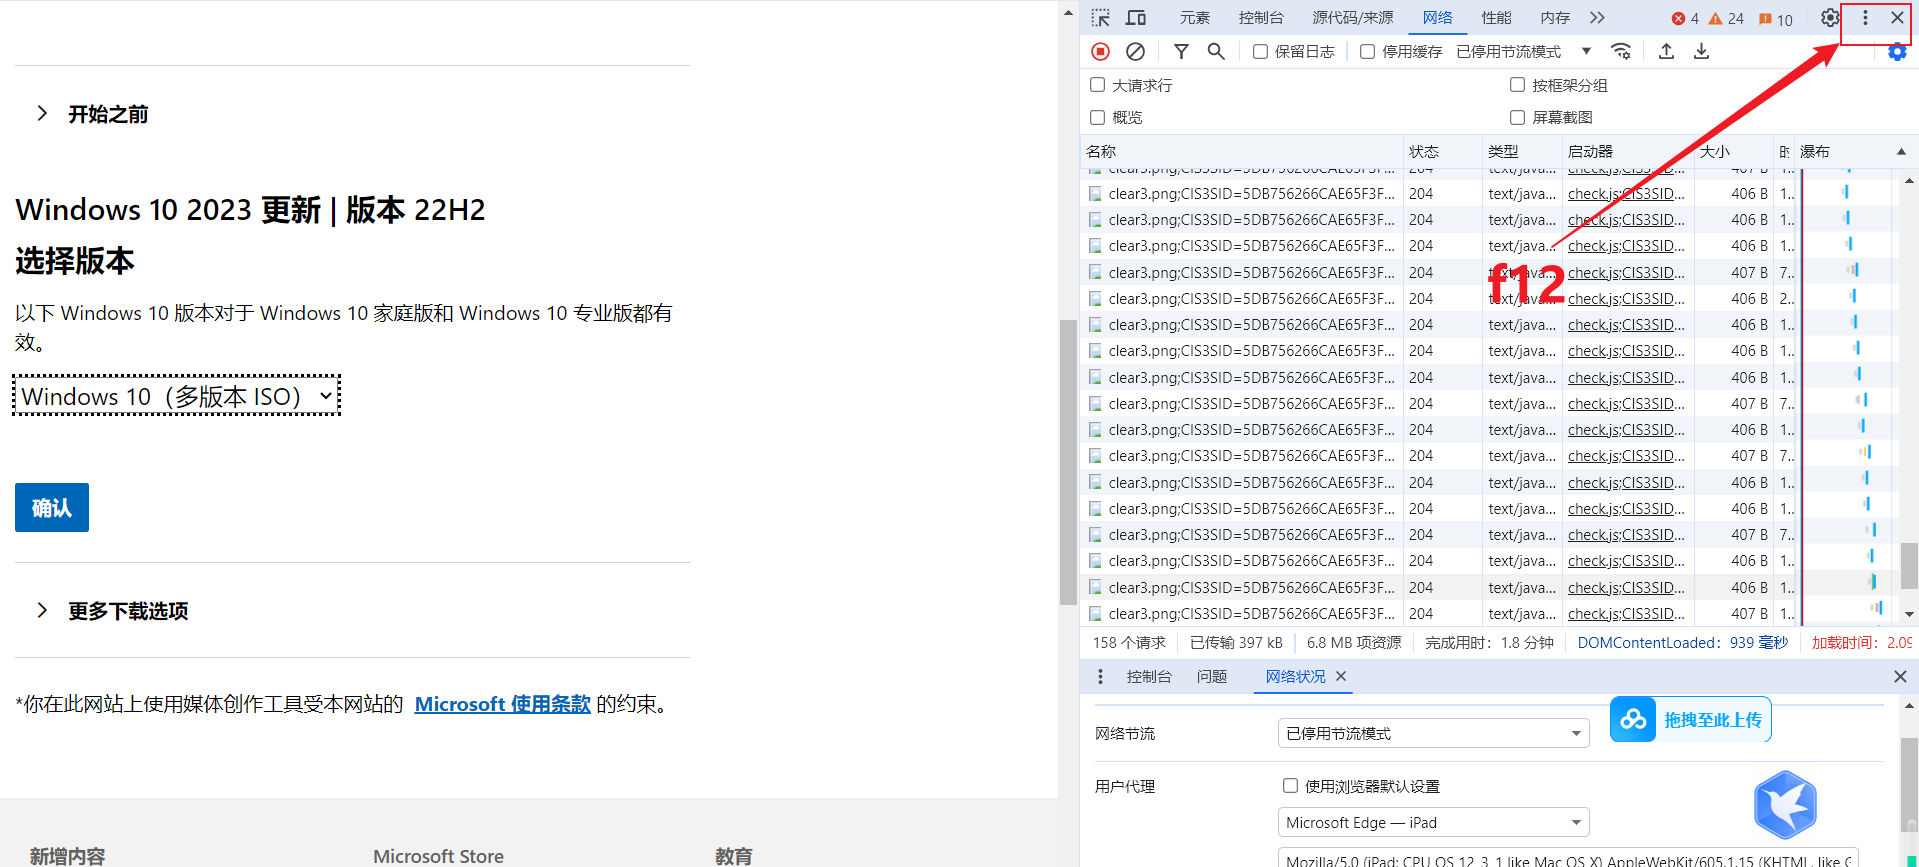The image size is (1919, 867).
Task: Switch to the 内存 tab
Action: click(1555, 18)
